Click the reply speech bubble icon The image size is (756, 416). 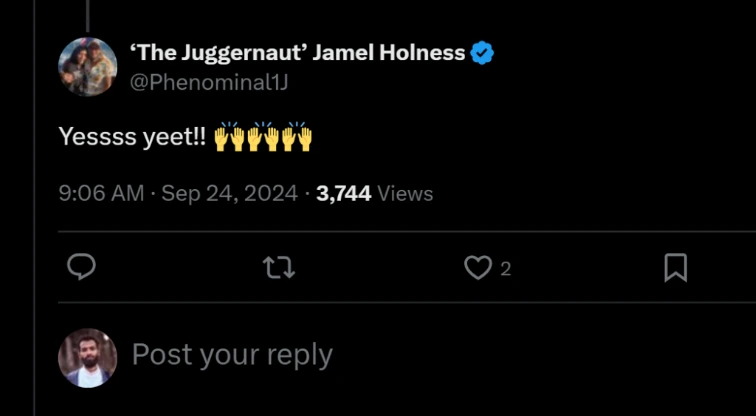tap(81, 267)
